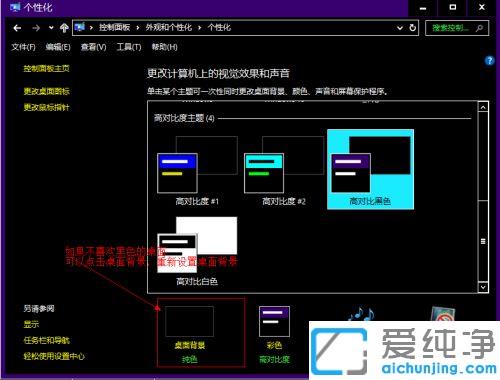Open the 彩色 高对比度 color icon
The height and width of the screenshot is (380, 500).
pos(274,322)
